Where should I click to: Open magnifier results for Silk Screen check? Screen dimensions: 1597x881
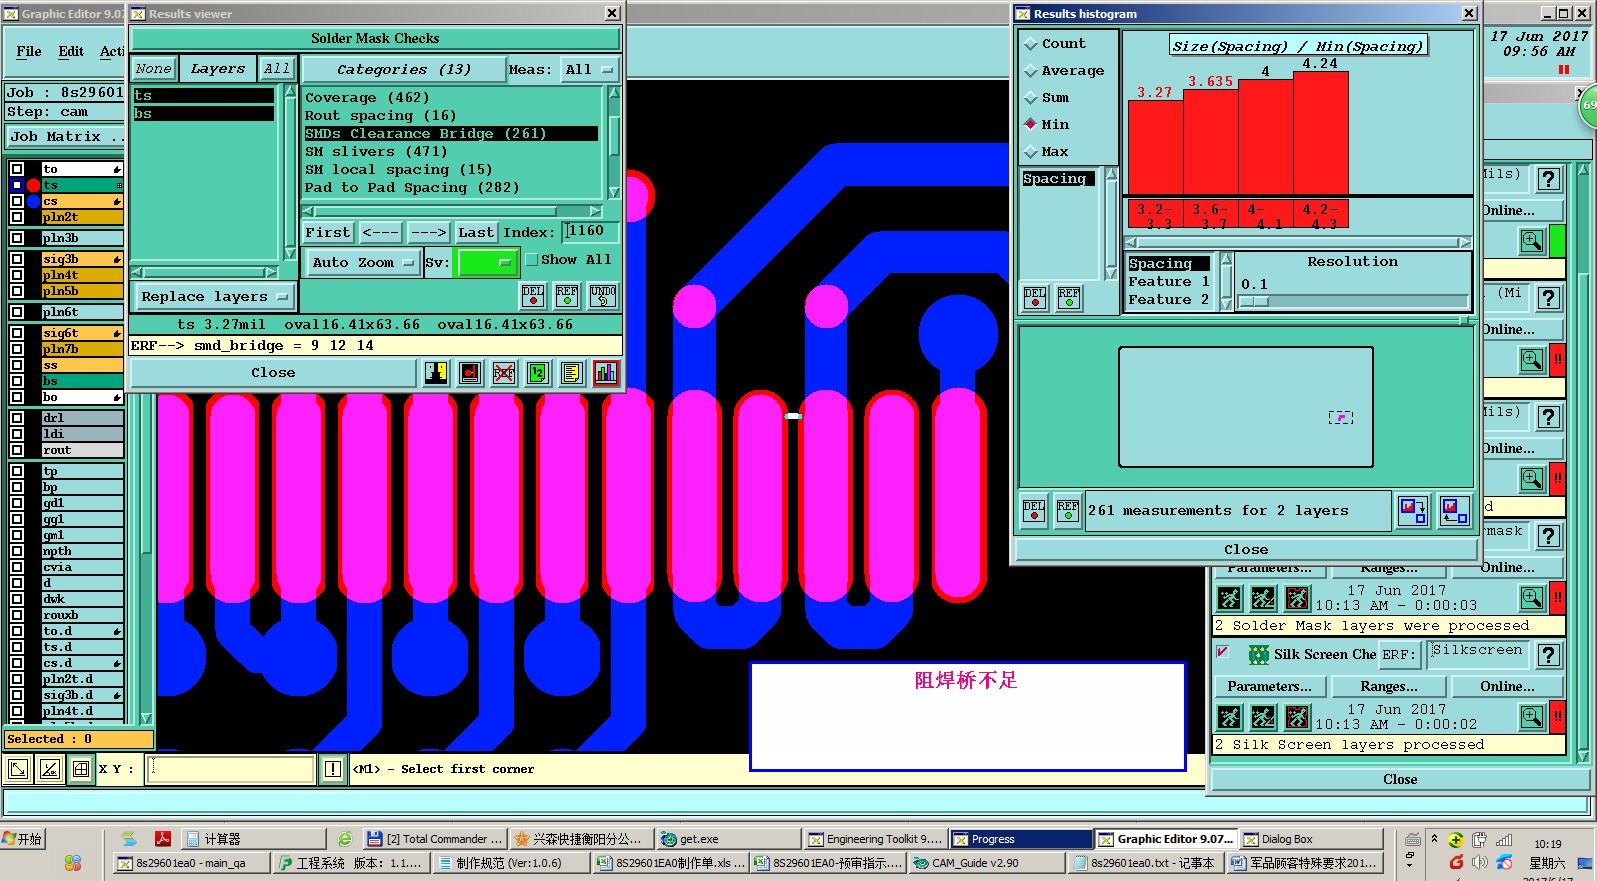pyautogui.click(x=1532, y=716)
